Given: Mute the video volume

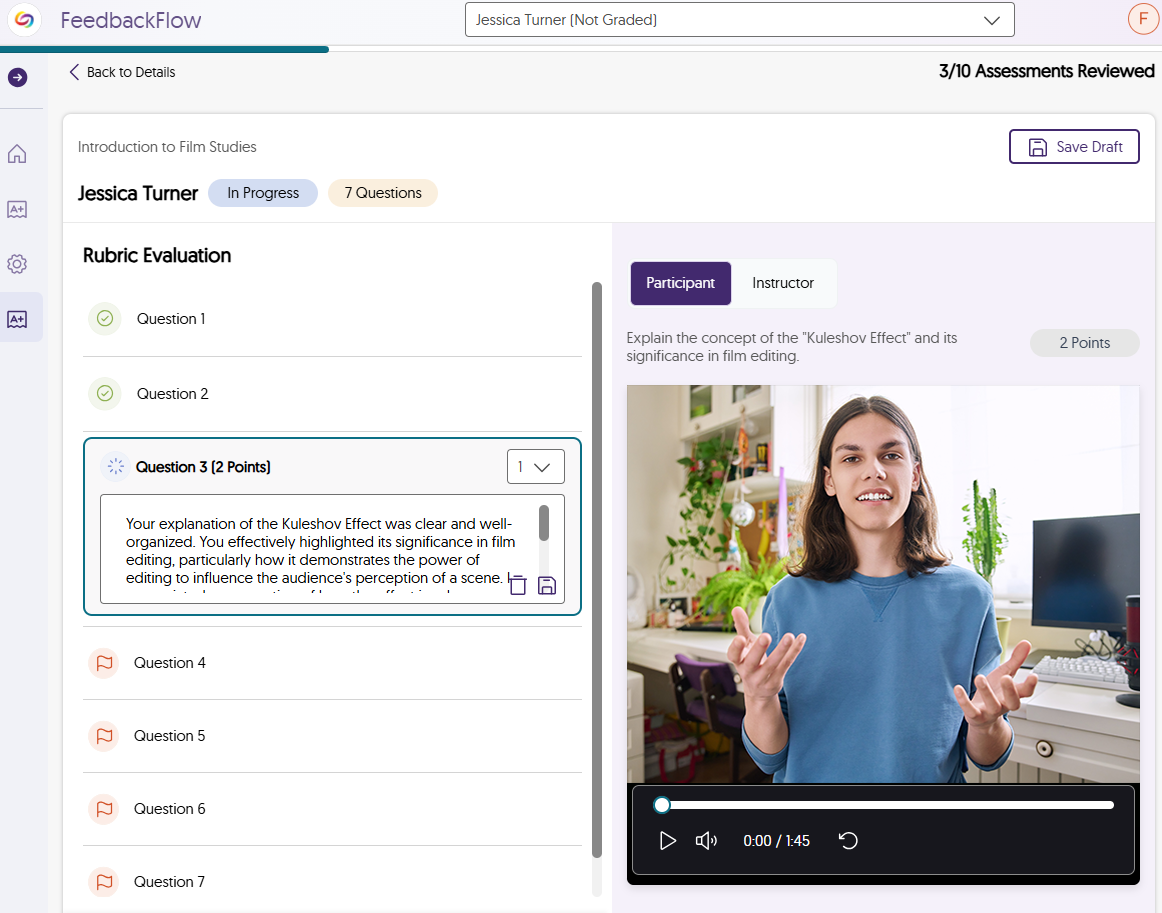Looking at the screenshot, I should point(706,841).
